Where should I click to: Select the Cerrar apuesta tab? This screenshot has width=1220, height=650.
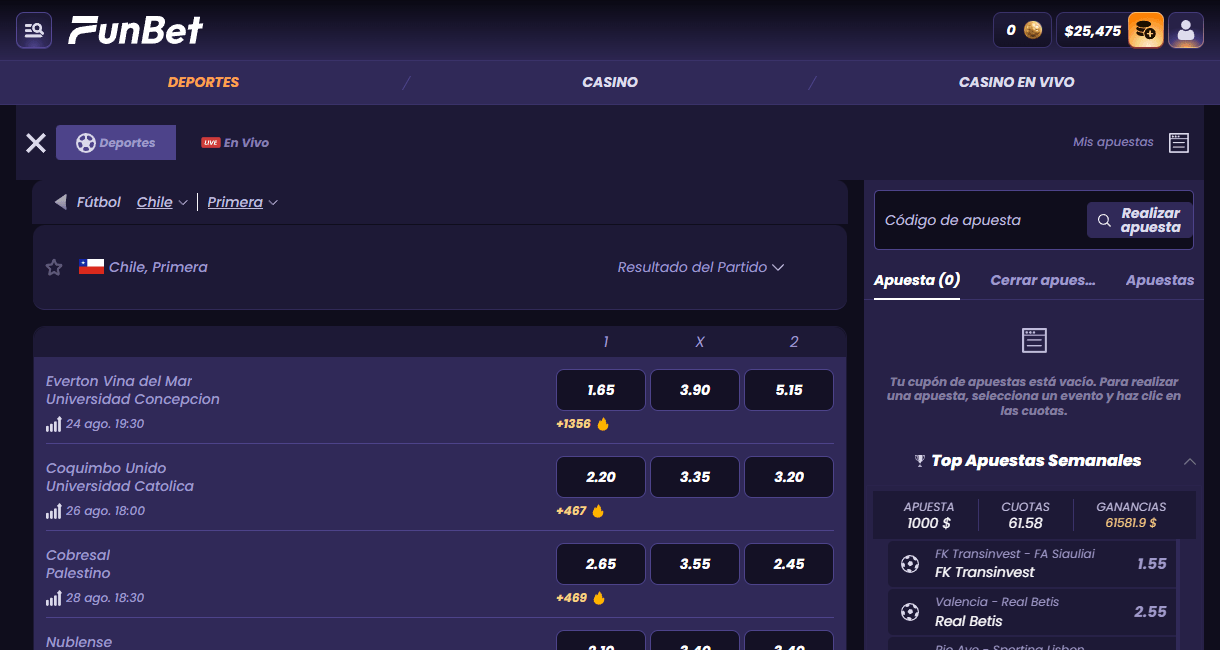coord(1043,280)
